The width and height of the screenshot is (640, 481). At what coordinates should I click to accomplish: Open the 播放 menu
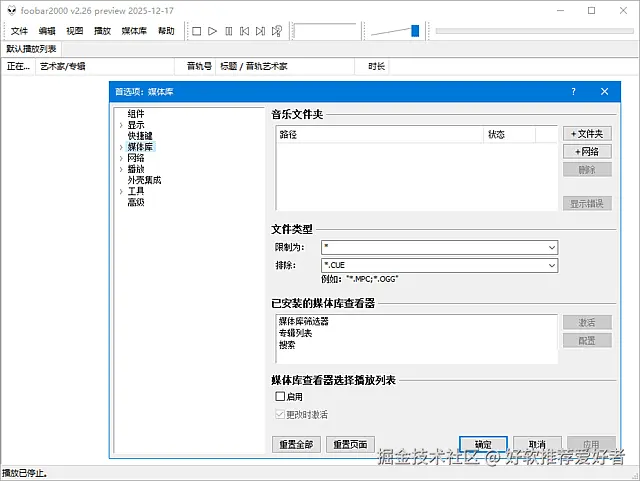(102, 31)
